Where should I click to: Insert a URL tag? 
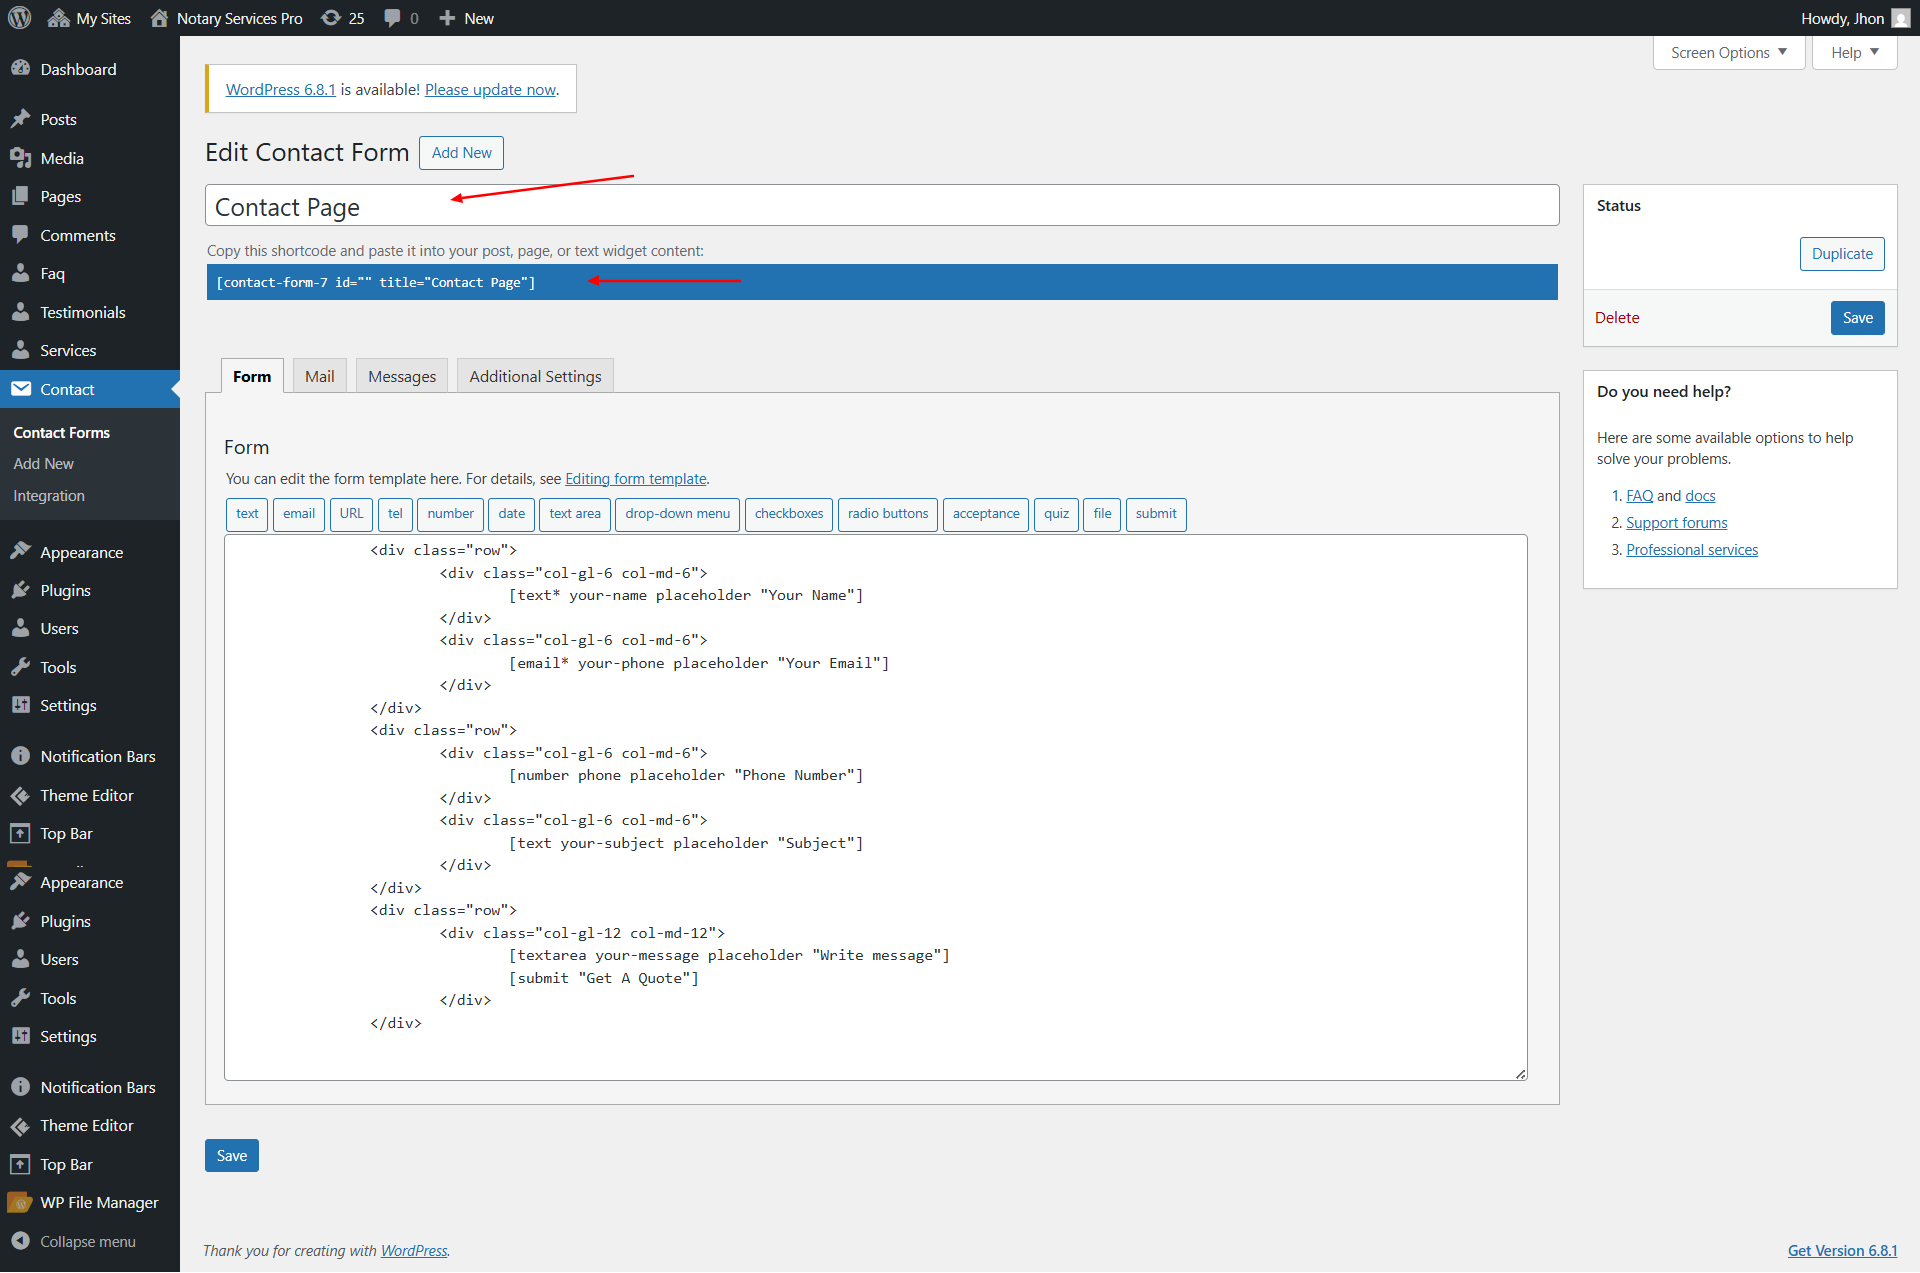tap(351, 514)
